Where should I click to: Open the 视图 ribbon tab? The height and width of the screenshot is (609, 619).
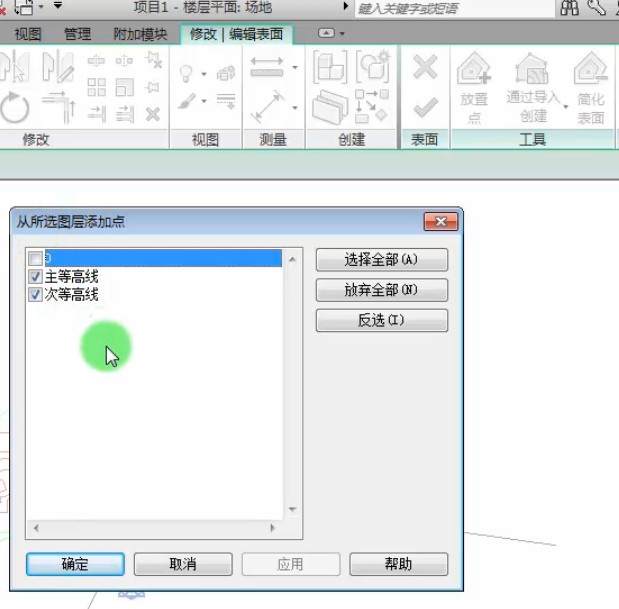pos(28,34)
